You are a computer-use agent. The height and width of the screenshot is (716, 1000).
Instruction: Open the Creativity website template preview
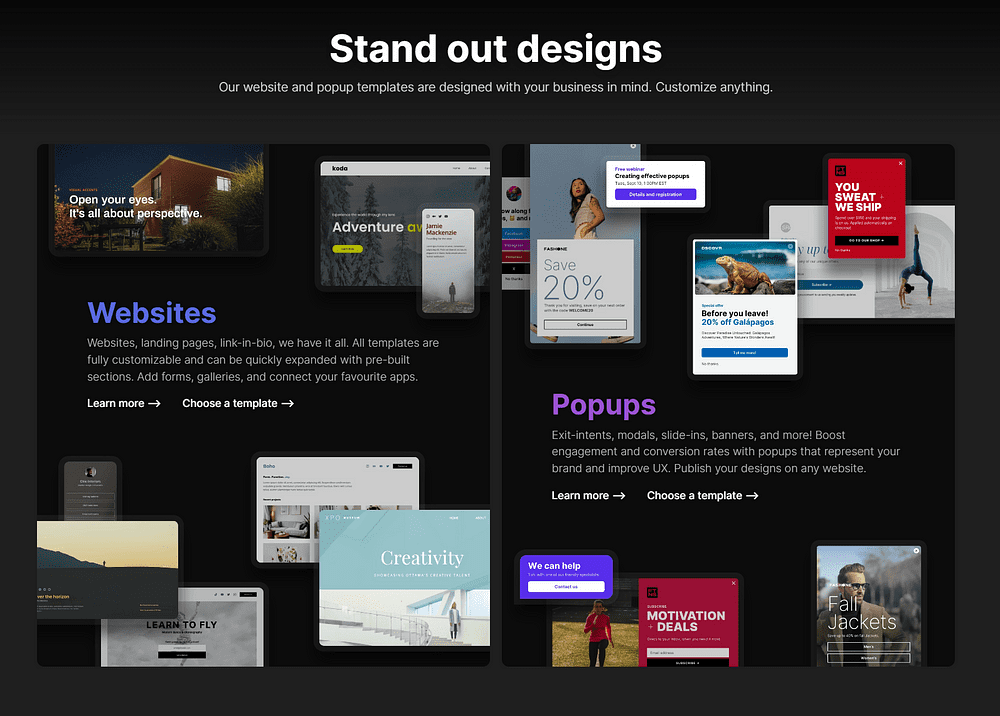[x=404, y=578]
